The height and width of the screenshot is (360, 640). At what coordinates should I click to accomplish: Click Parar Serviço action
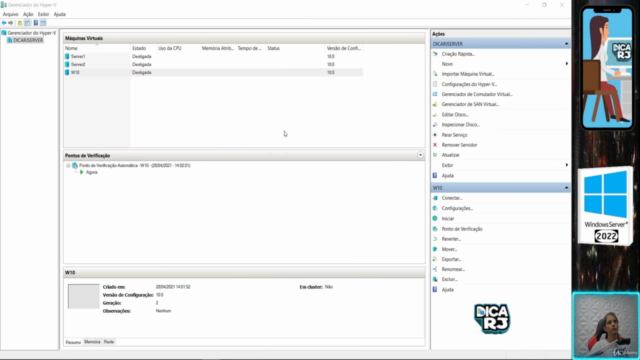point(454,135)
